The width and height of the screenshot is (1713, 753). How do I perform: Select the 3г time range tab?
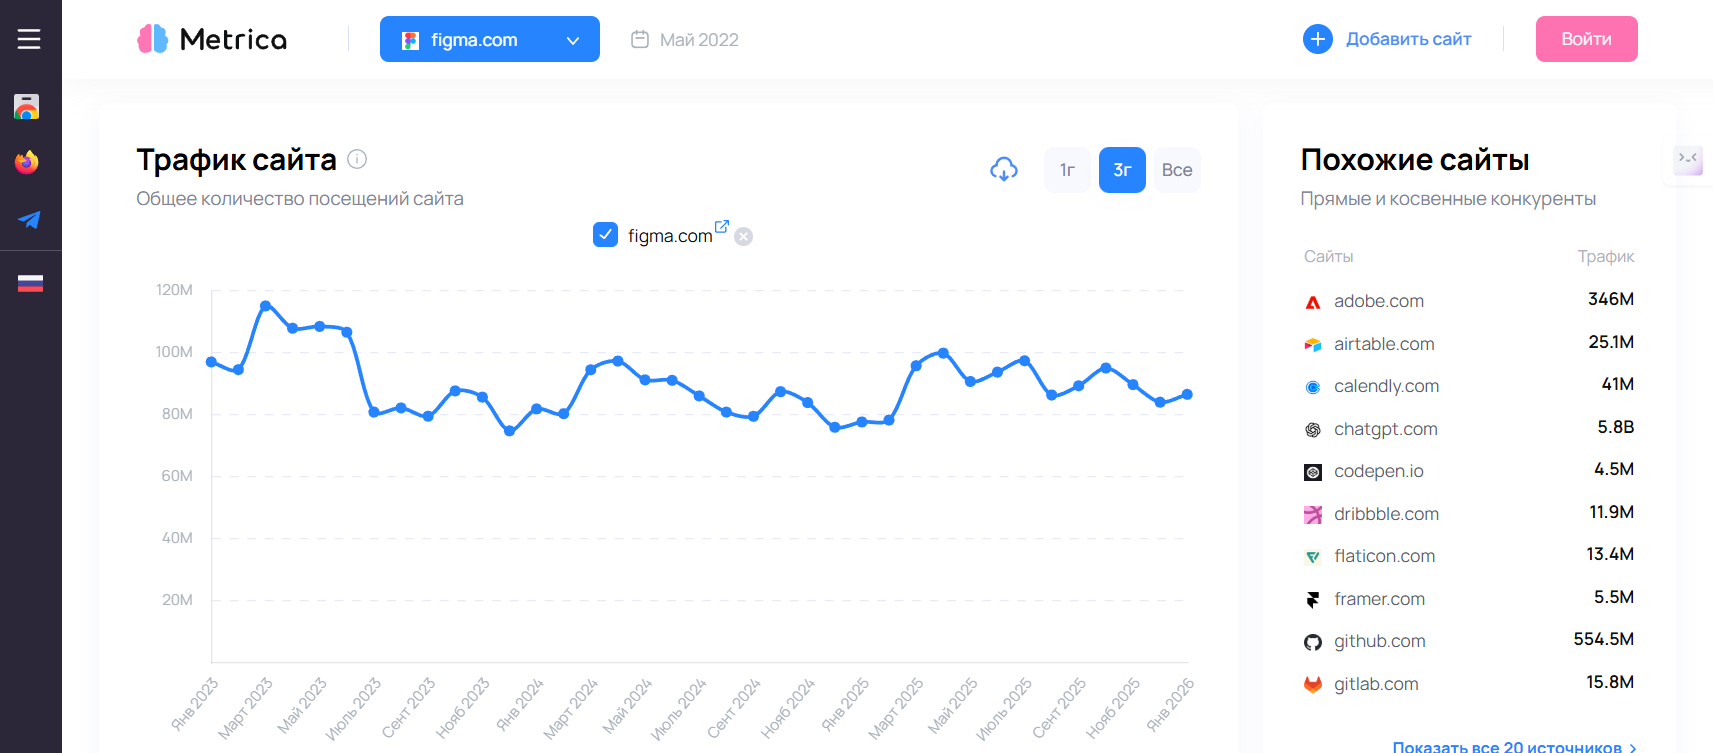(1122, 170)
